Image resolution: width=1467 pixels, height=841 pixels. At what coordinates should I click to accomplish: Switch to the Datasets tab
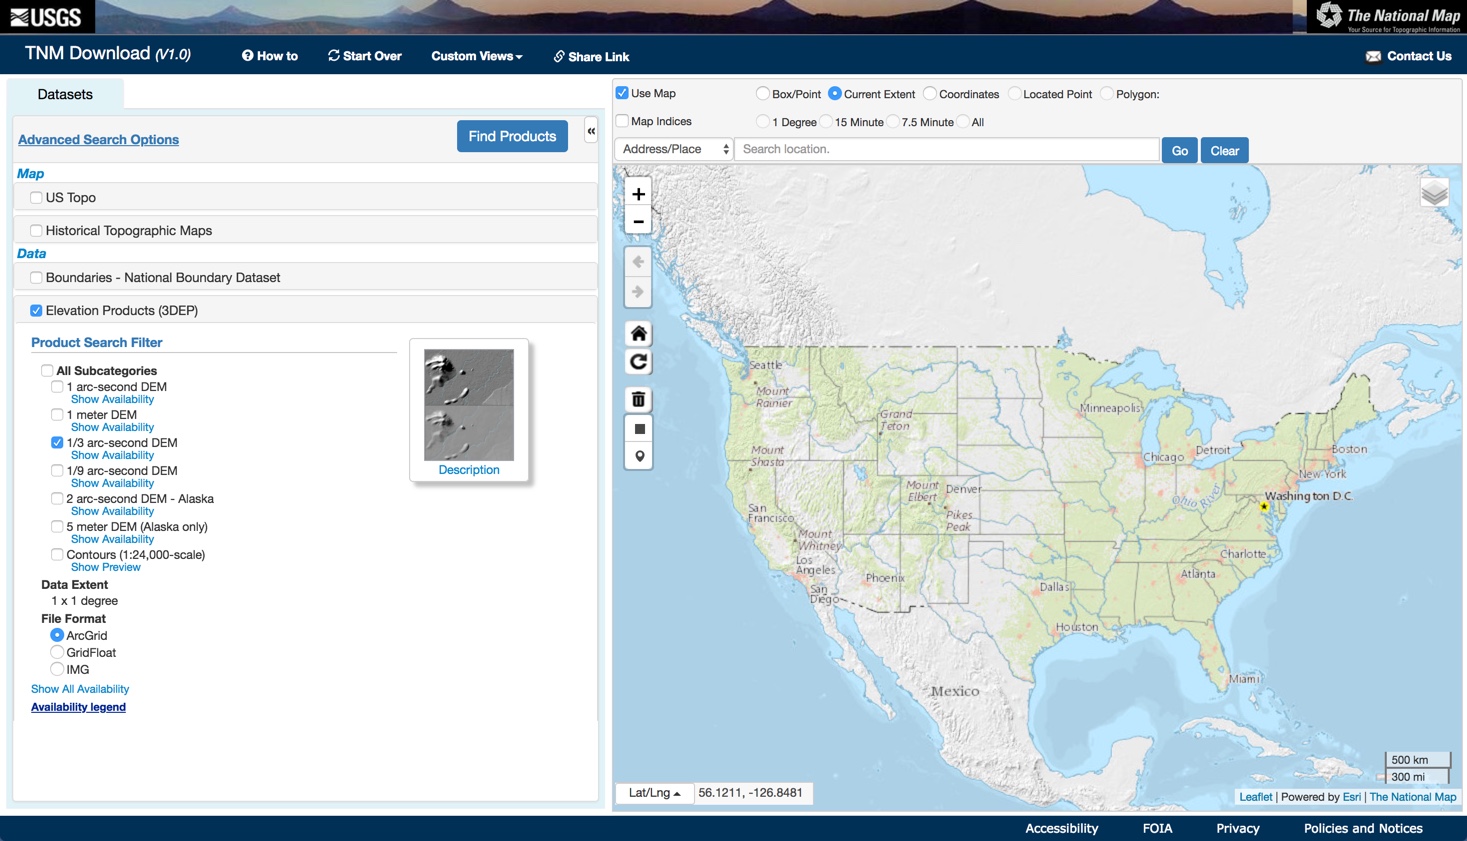(x=65, y=94)
